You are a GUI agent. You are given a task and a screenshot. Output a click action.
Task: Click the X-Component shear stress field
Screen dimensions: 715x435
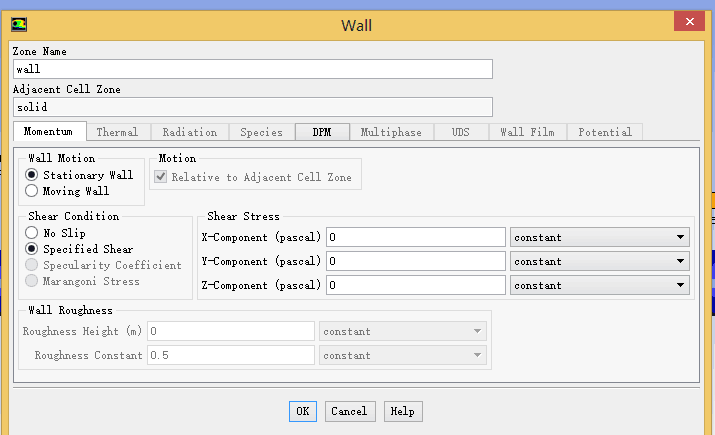415,238
